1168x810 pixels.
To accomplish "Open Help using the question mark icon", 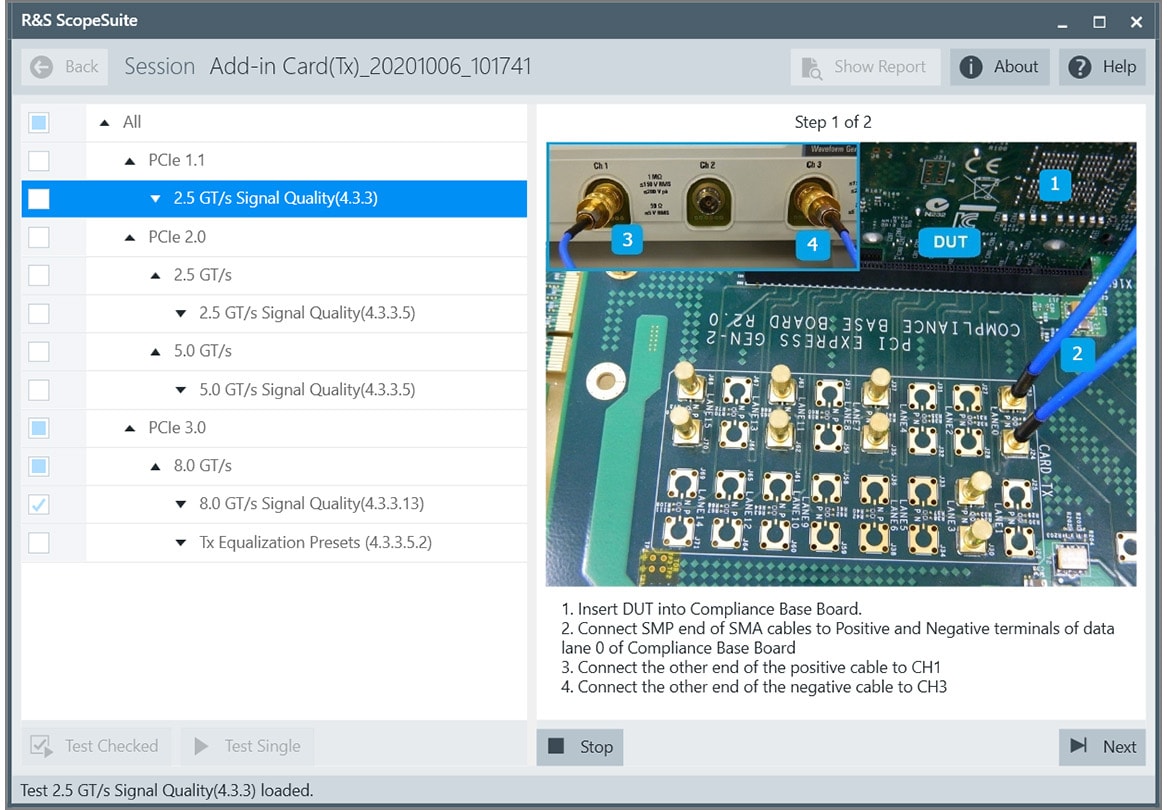I will pos(1079,67).
